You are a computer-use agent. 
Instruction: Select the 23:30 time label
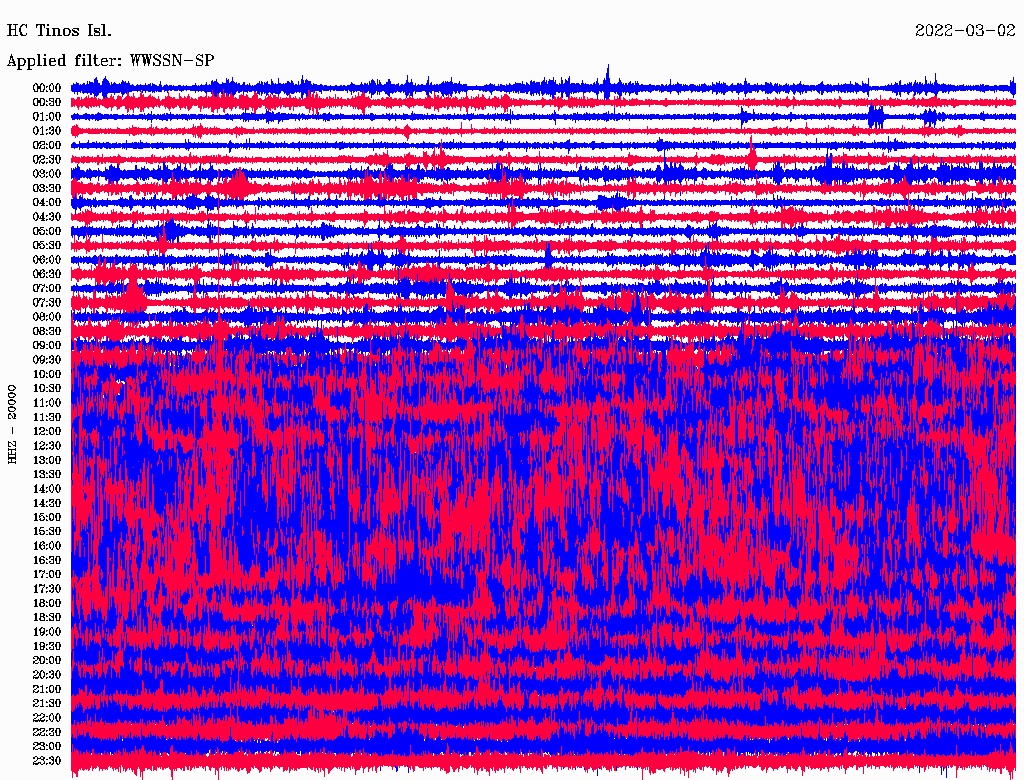pyautogui.click(x=47, y=760)
